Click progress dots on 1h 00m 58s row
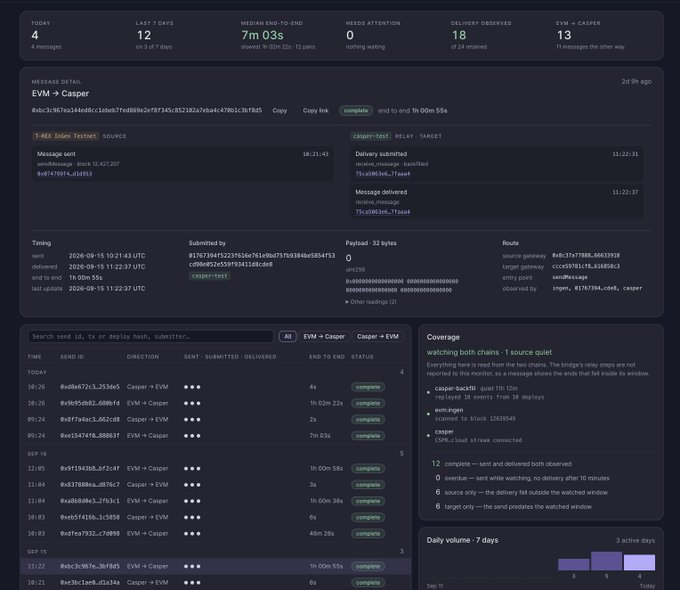Screen dimensions: 680x590 coord(192,469)
